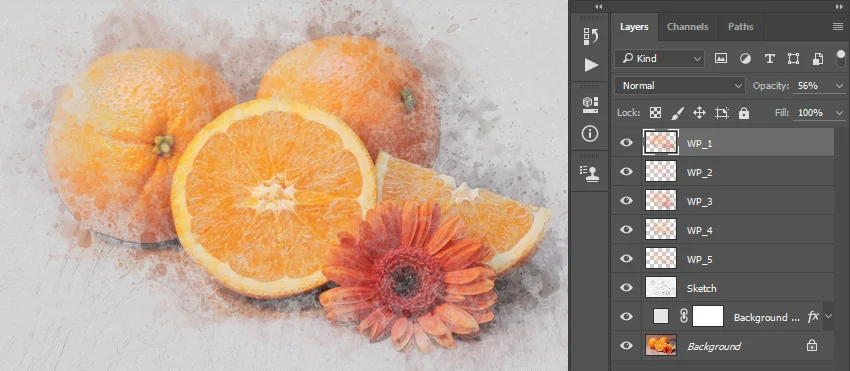This screenshot has height=371, width=850.
Task: Click the Sketch layer name
Action: coord(701,288)
